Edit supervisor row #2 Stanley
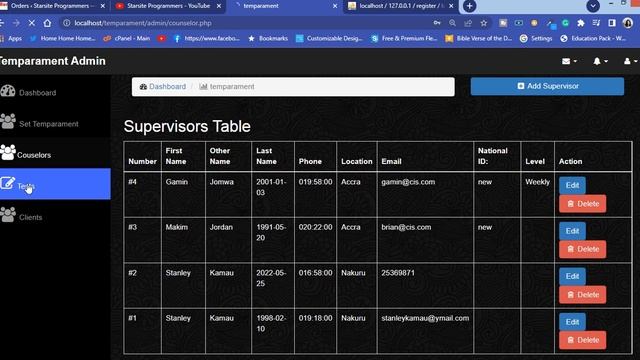The image size is (640, 360). pos(572,276)
